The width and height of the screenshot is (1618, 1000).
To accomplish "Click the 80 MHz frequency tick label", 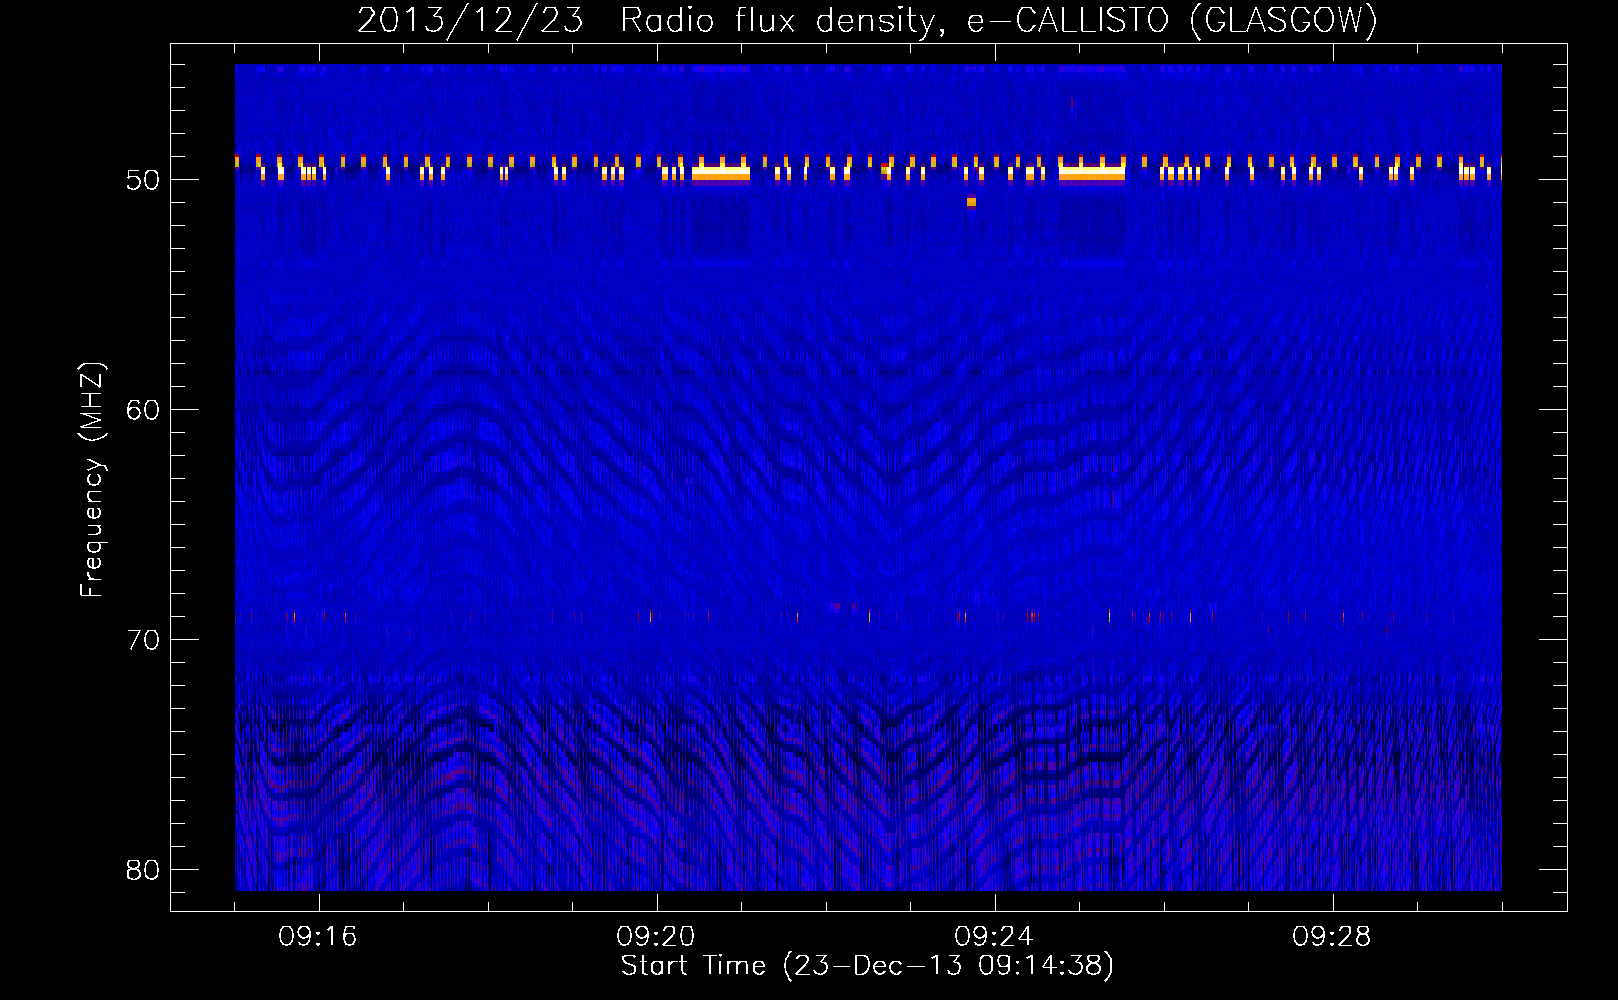I will pyautogui.click(x=143, y=870).
